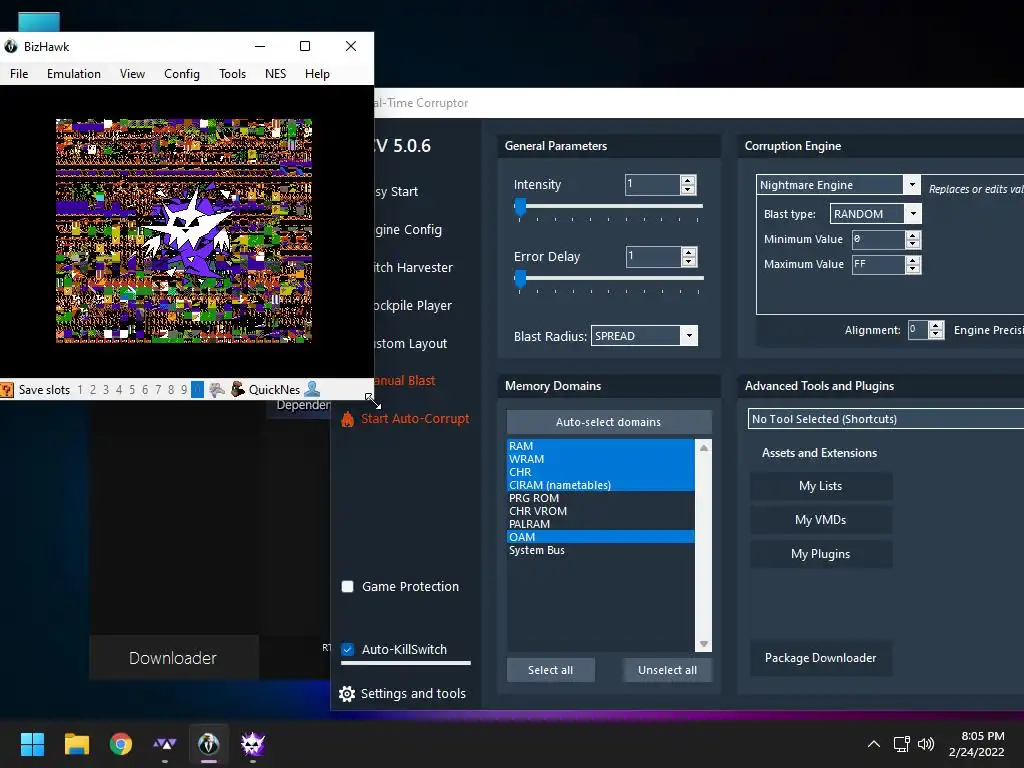The image size is (1024, 768).
Task: Click Start Auto-Corrupt
Action: [x=415, y=419]
